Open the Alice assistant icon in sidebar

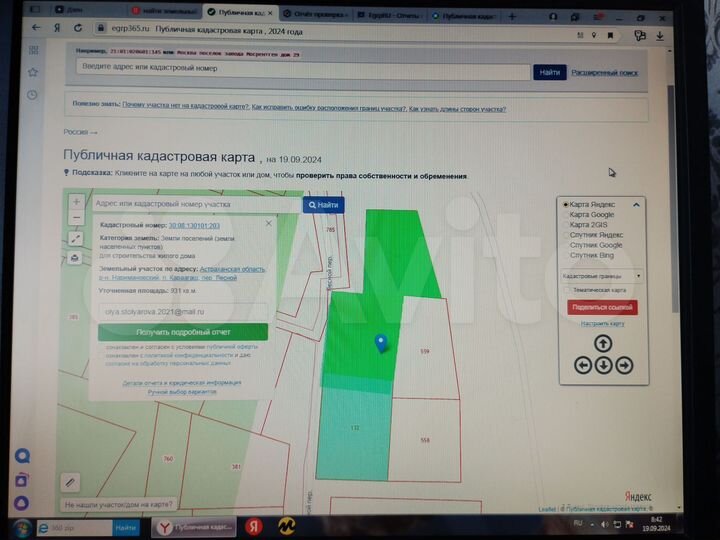[x=22, y=503]
